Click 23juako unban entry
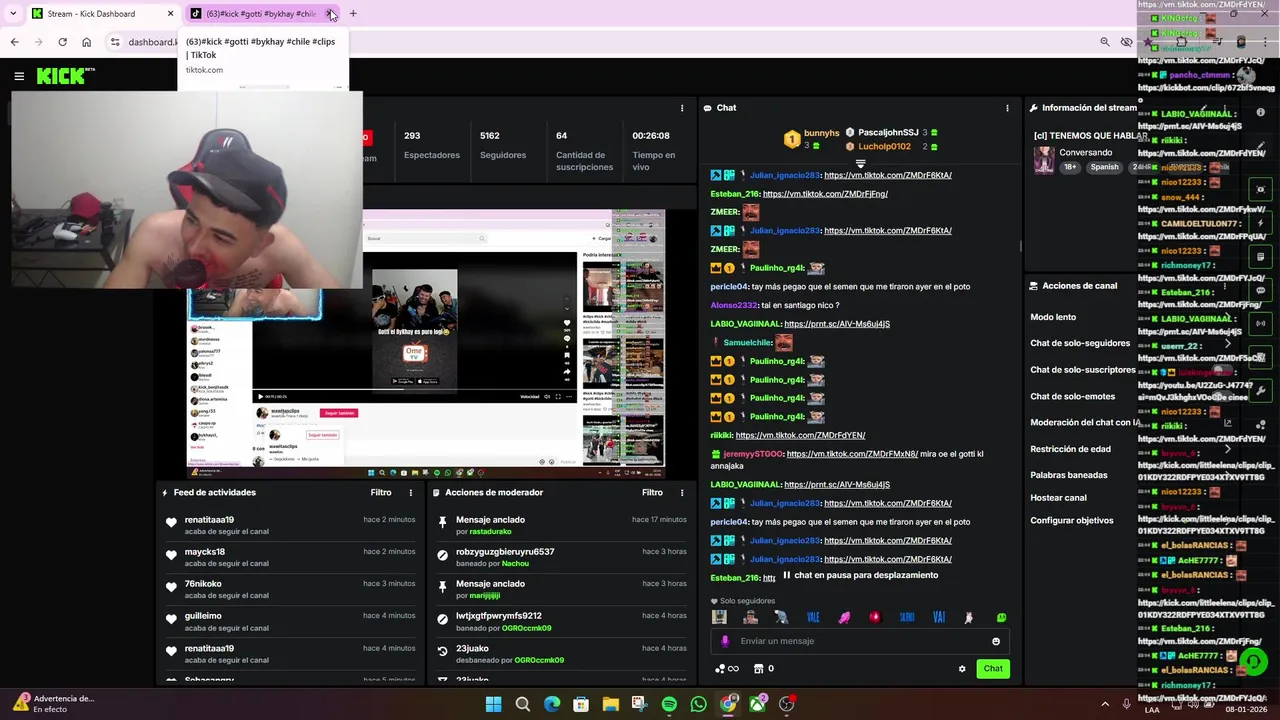Image resolution: width=1280 pixels, height=720 pixels. coord(562,654)
